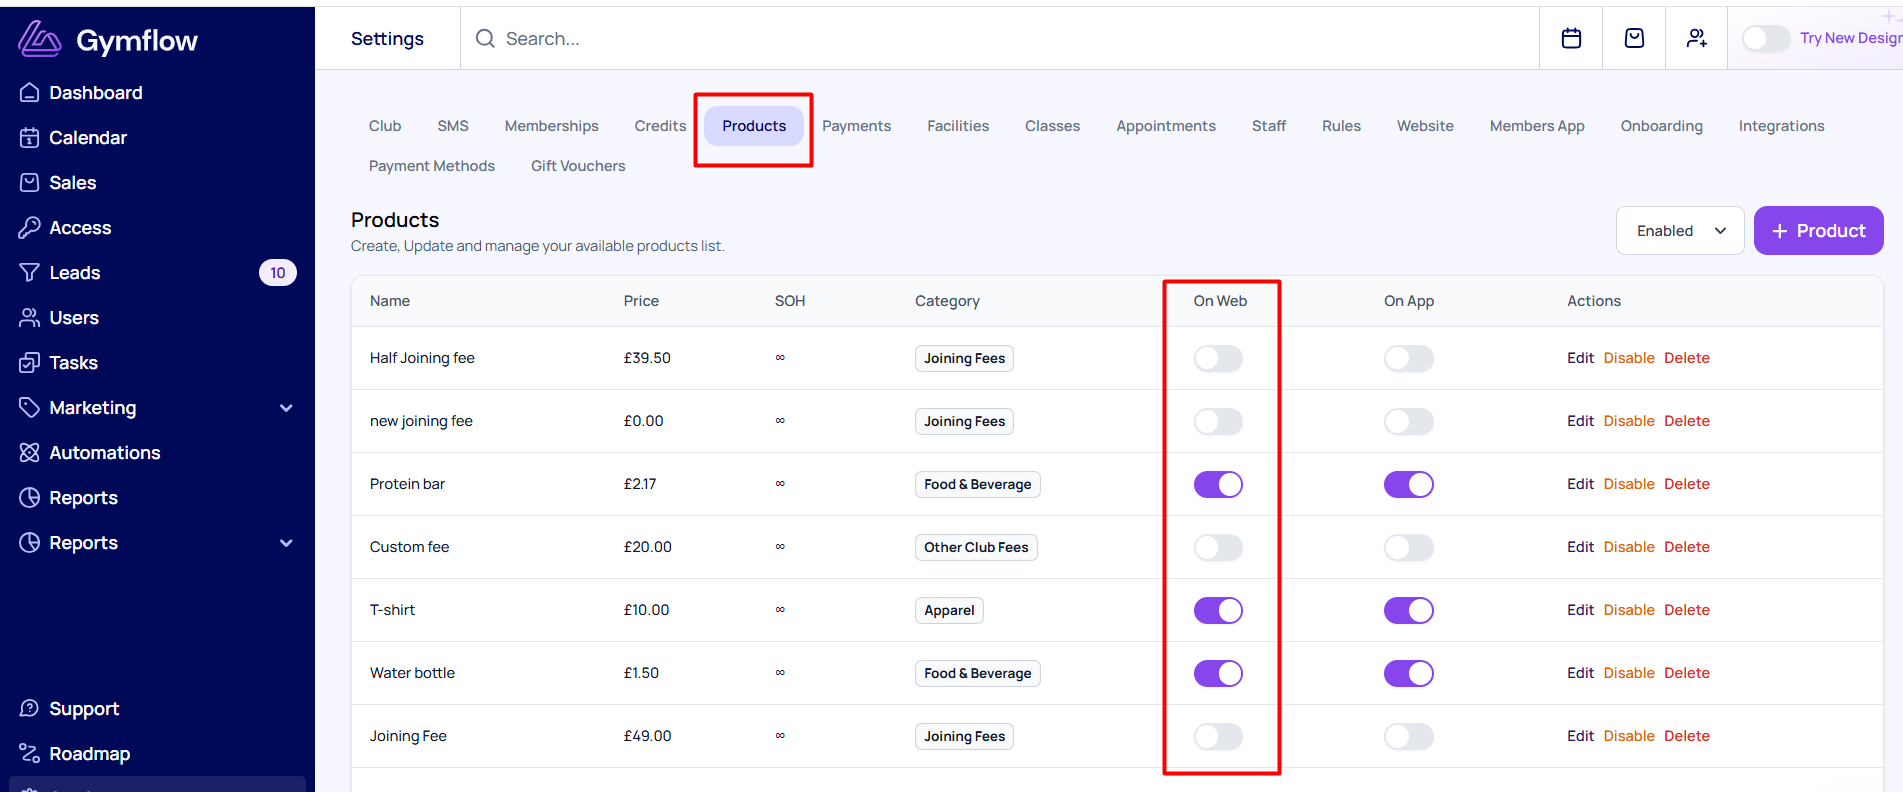Disable On Web toggle for T-shirt
Viewport: 1903px width, 792px height.
coord(1218,610)
